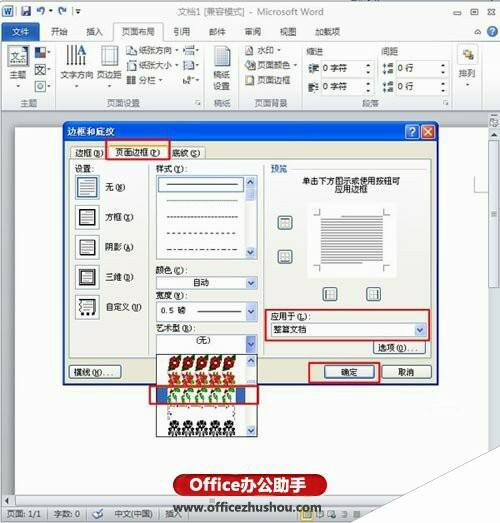The image size is (500, 523).
Task: Open the Page Color (页面颜色) picker
Action: coord(271,65)
